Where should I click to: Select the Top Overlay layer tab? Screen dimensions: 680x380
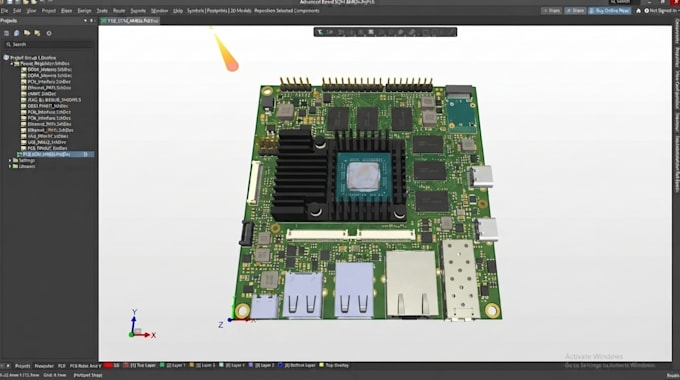(x=337, y=366)
